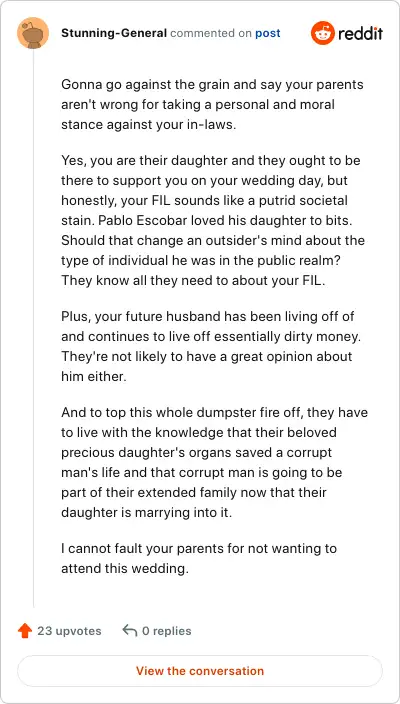Click the "commented on" text

(x=211, y=33)
